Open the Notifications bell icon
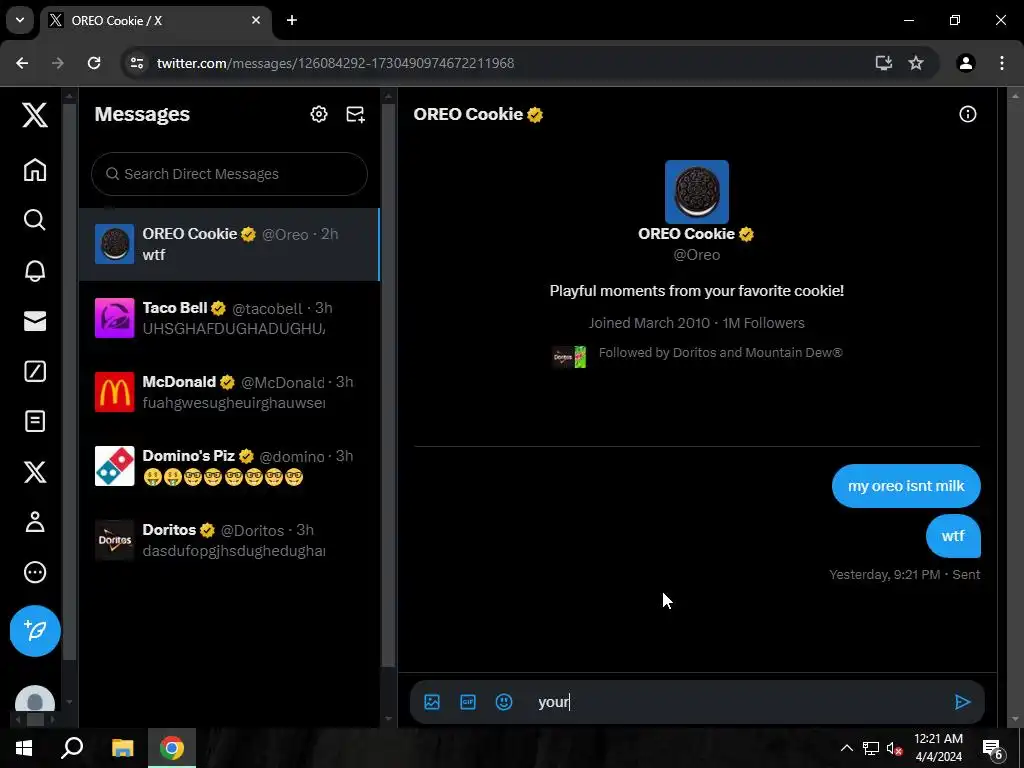 35,270
